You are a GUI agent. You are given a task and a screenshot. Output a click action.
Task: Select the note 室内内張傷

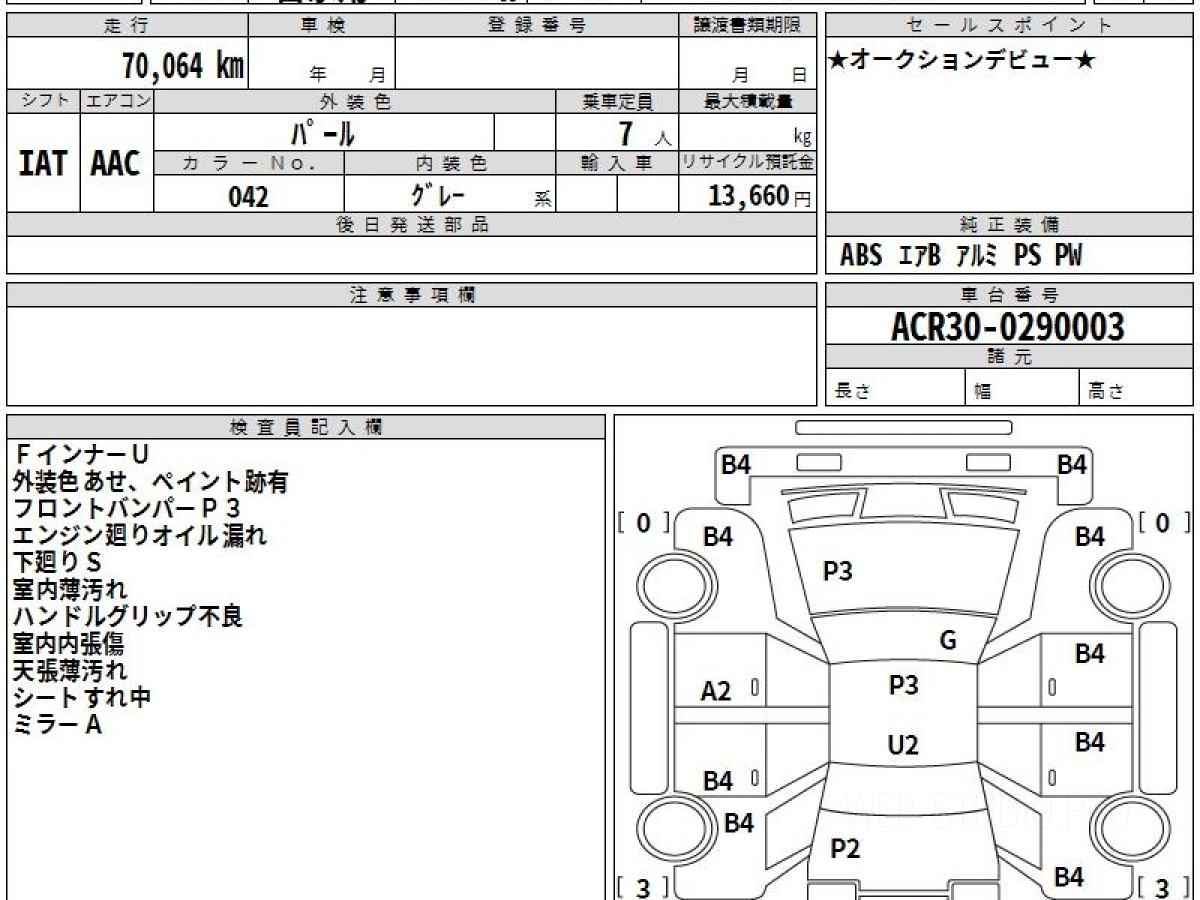pos(70,643)
